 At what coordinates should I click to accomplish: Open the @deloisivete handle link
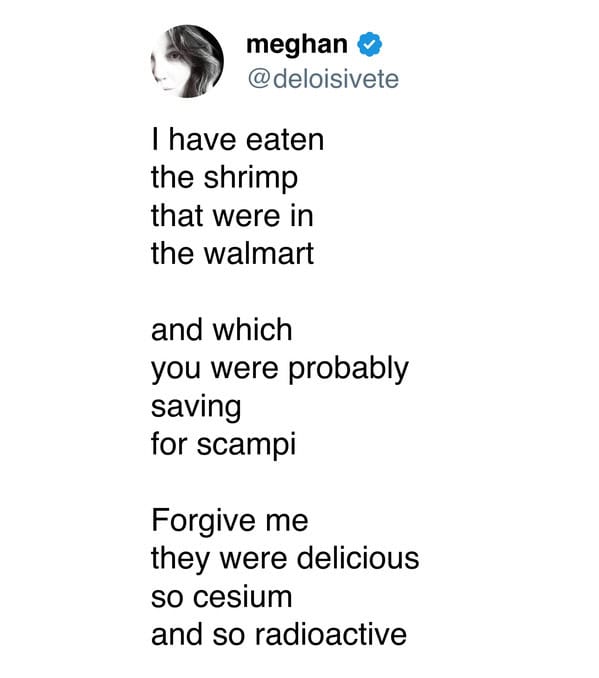(x=323, y=79)
